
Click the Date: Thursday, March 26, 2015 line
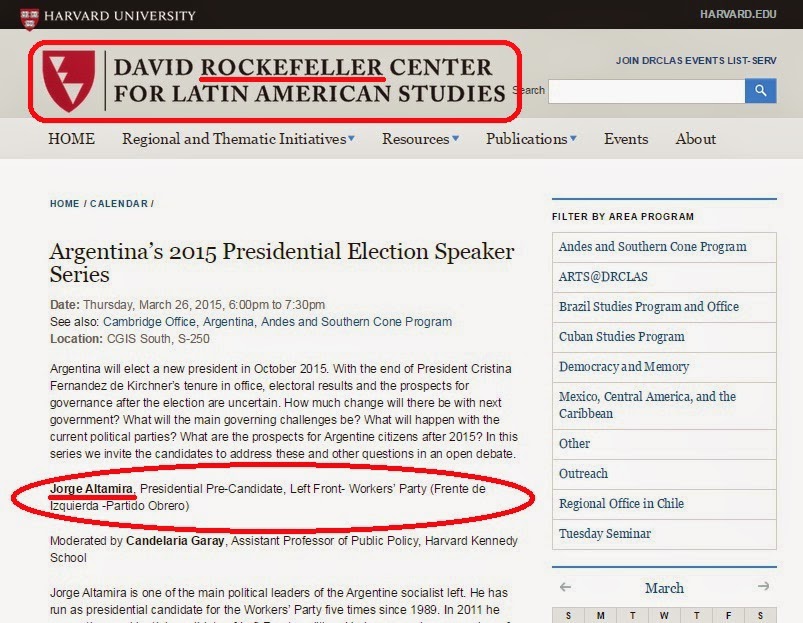click(x=187, y=305)
